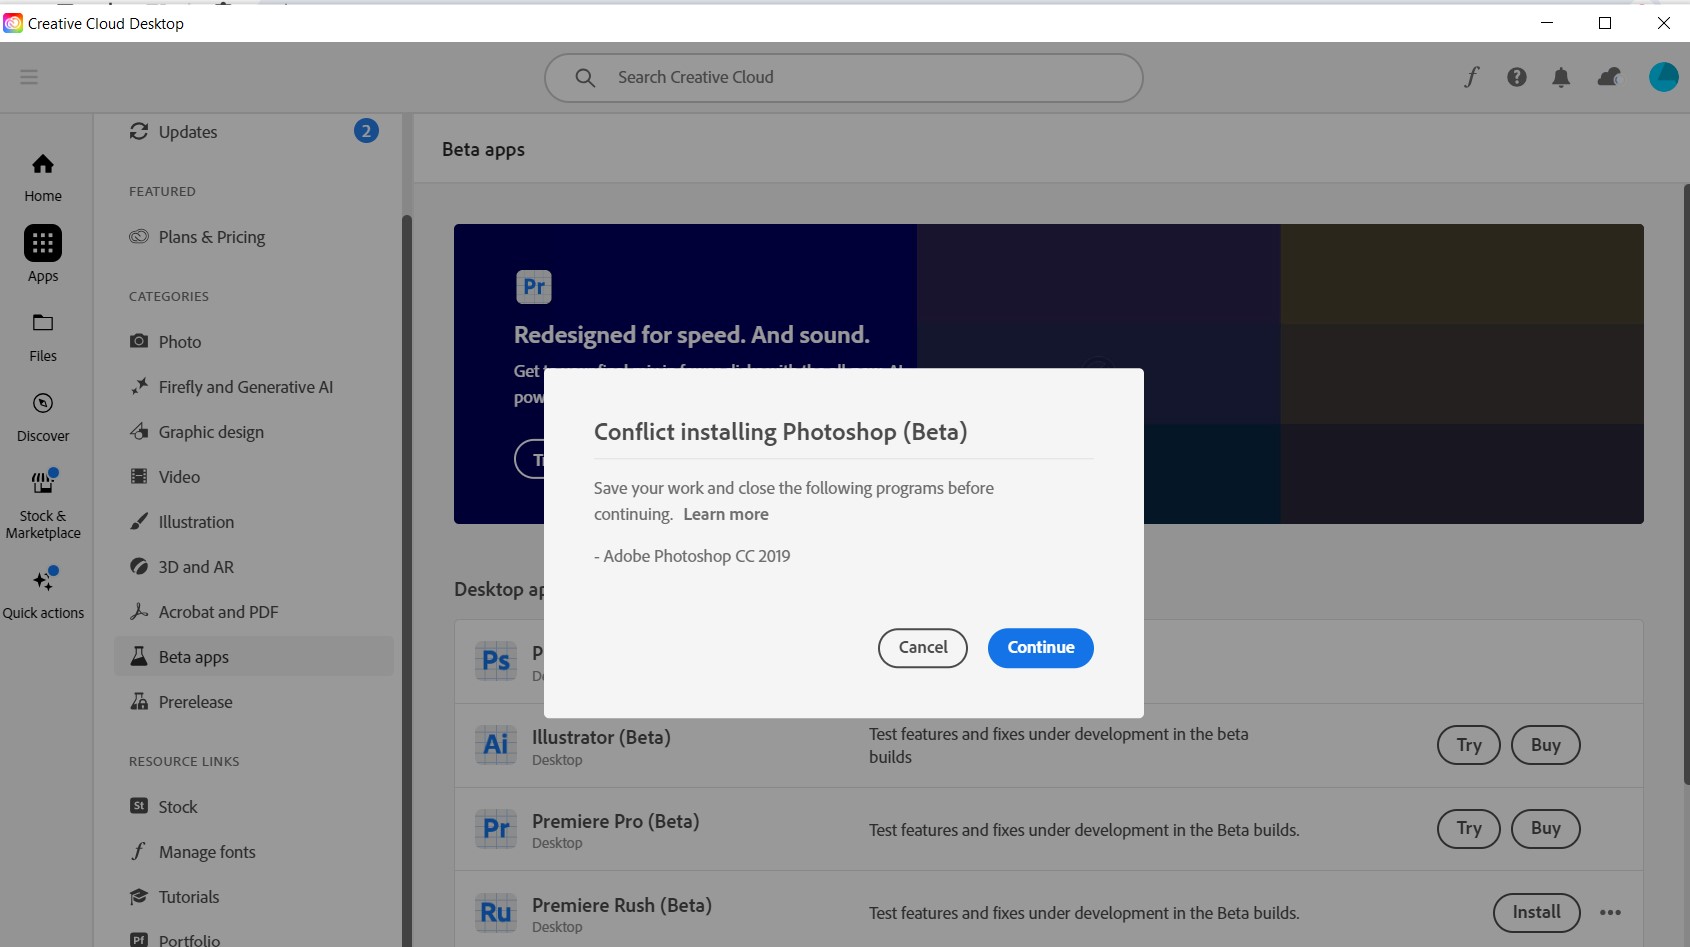Open Updates in the sidebar

coord(188,132)
